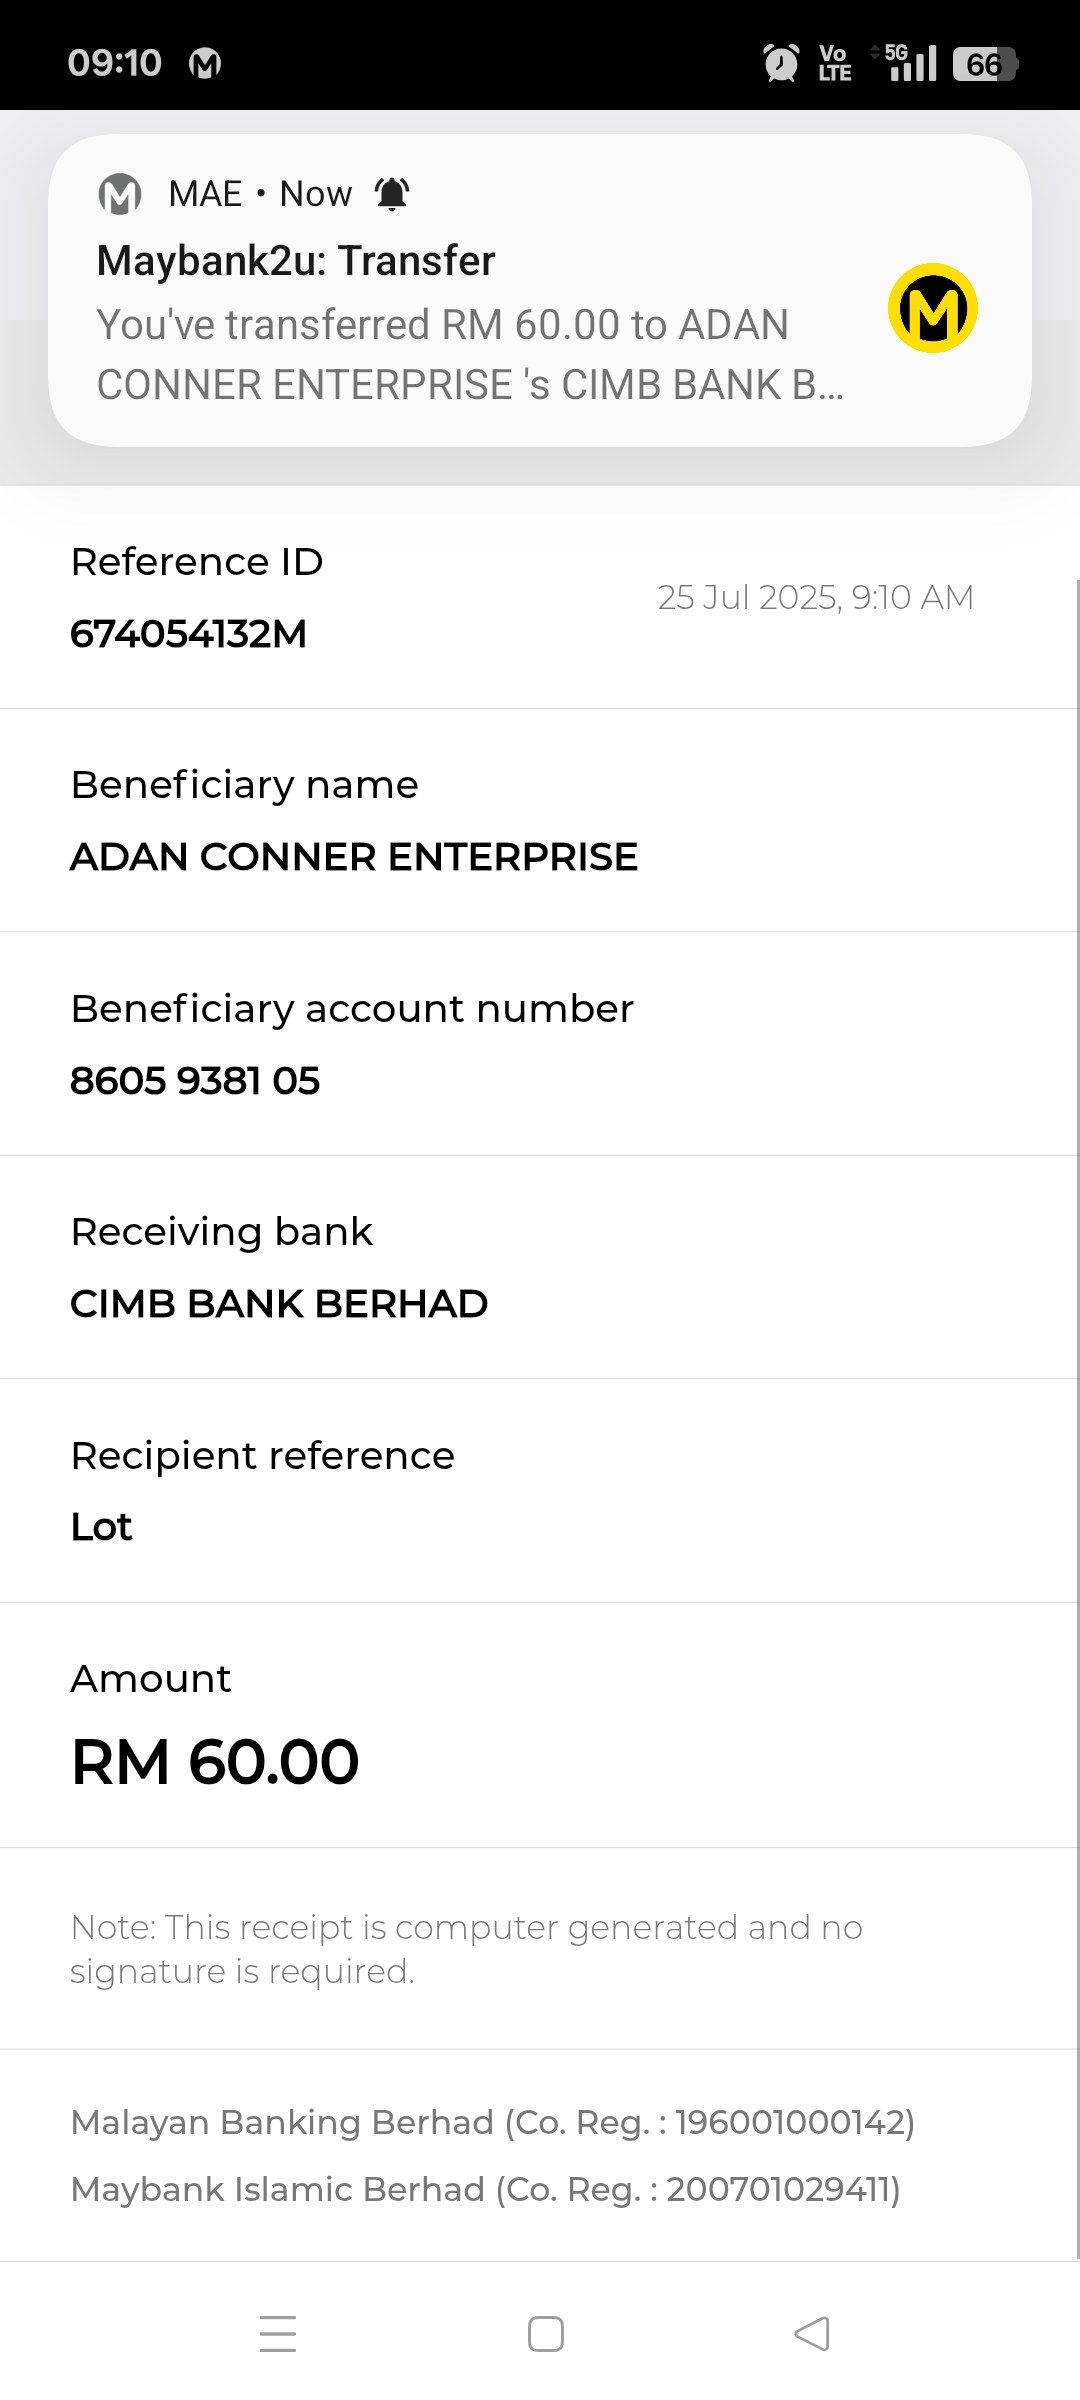Tap the alarm clock icon in status bar

pos(781,63)
